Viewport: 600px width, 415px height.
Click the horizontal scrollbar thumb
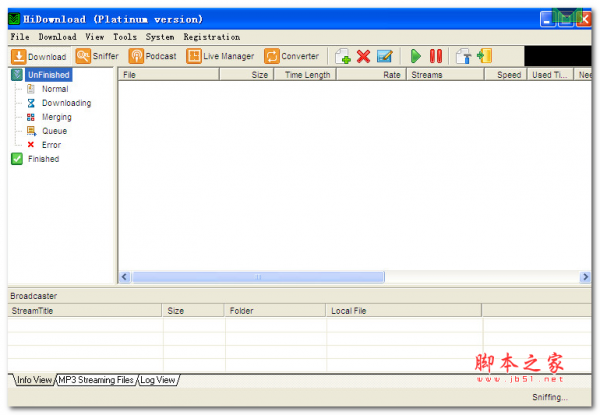(258, 277)
